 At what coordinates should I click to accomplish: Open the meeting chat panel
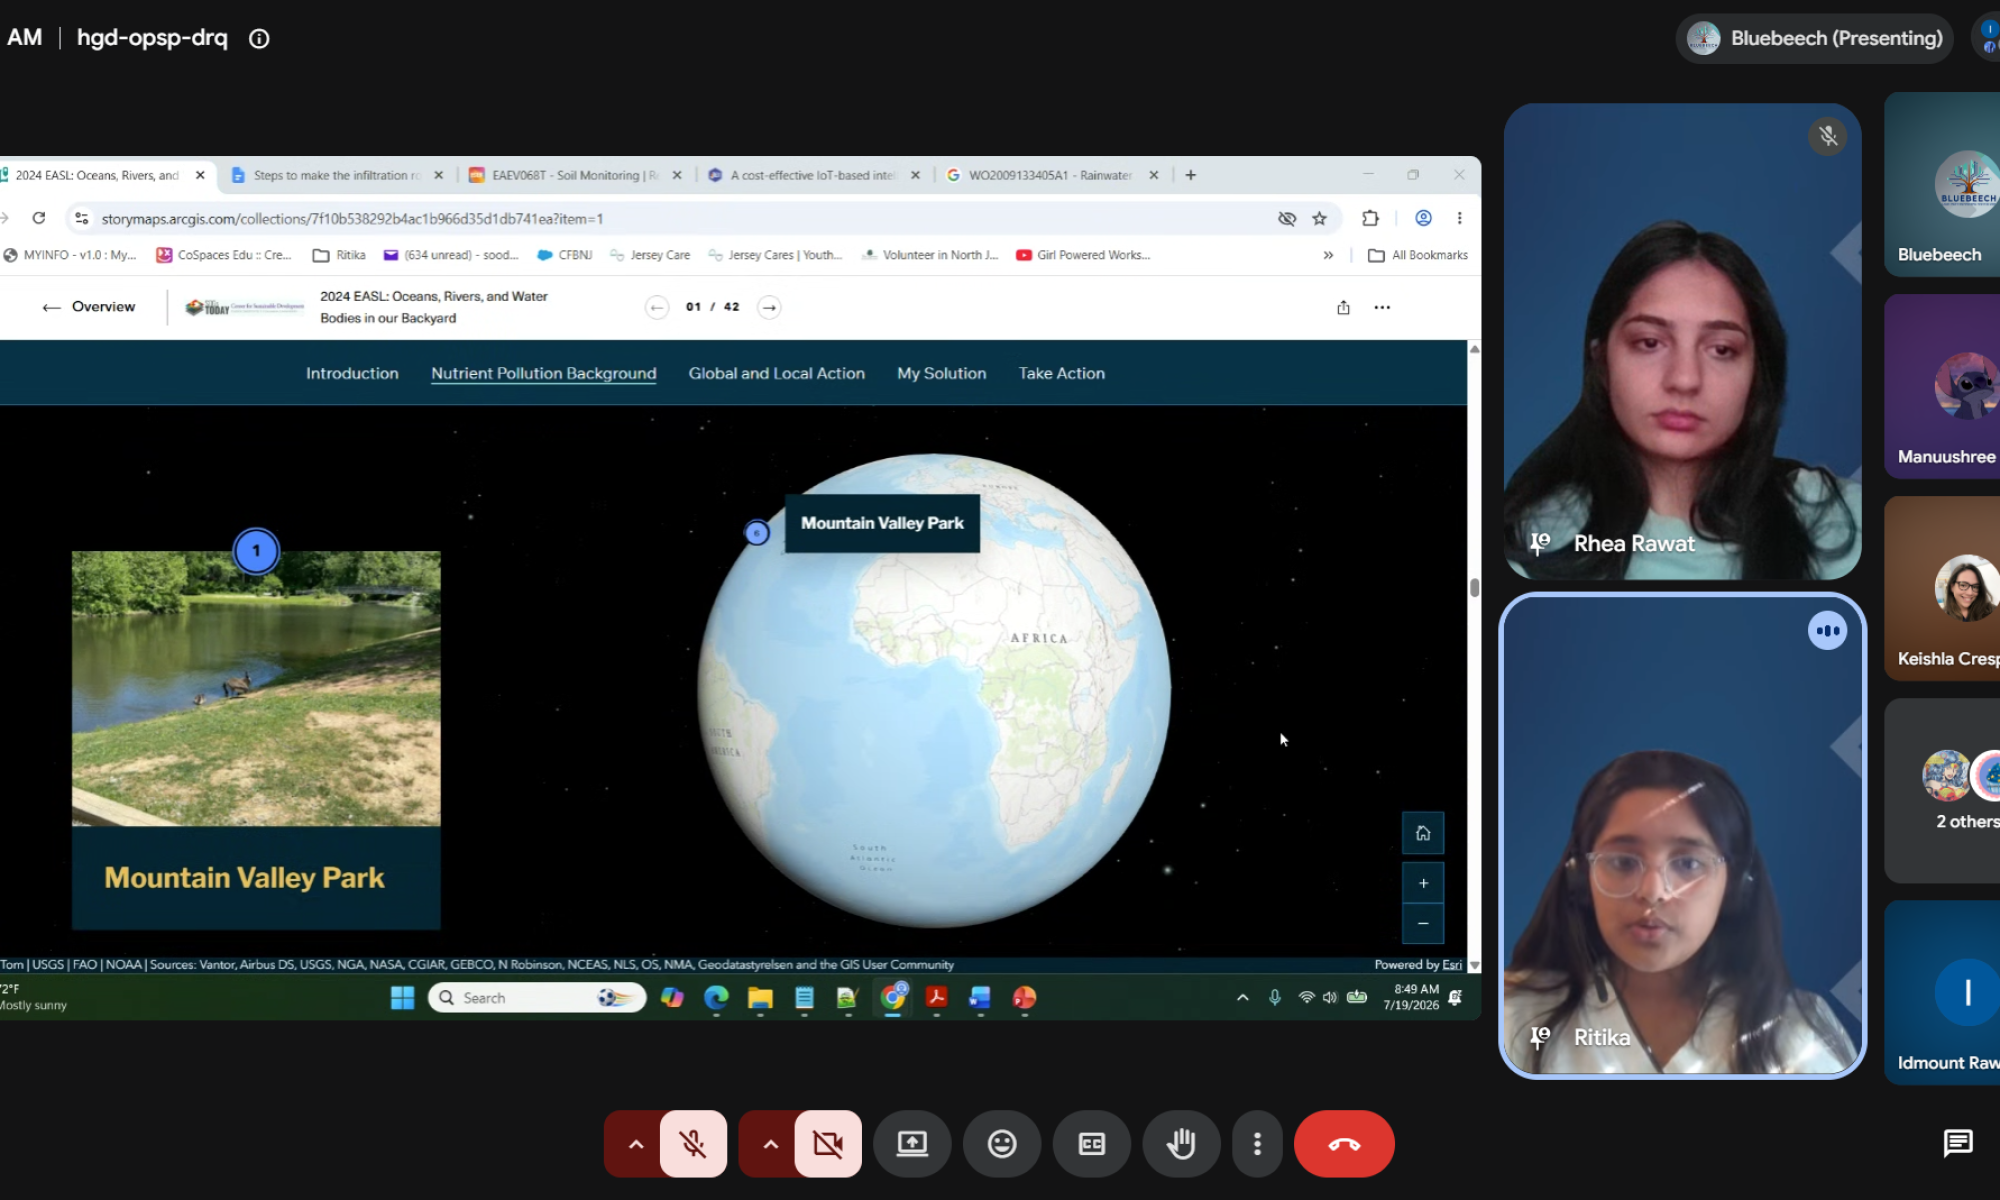click(x=1957, y=1142)
